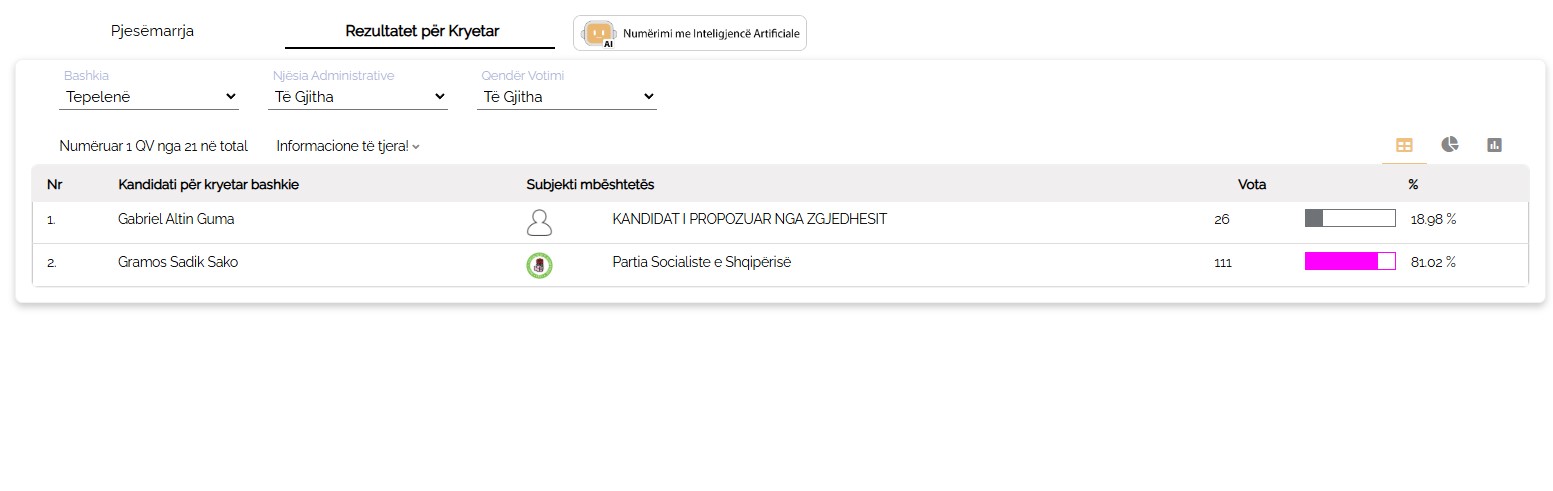Switch to pie chart view

point(1449,145)
